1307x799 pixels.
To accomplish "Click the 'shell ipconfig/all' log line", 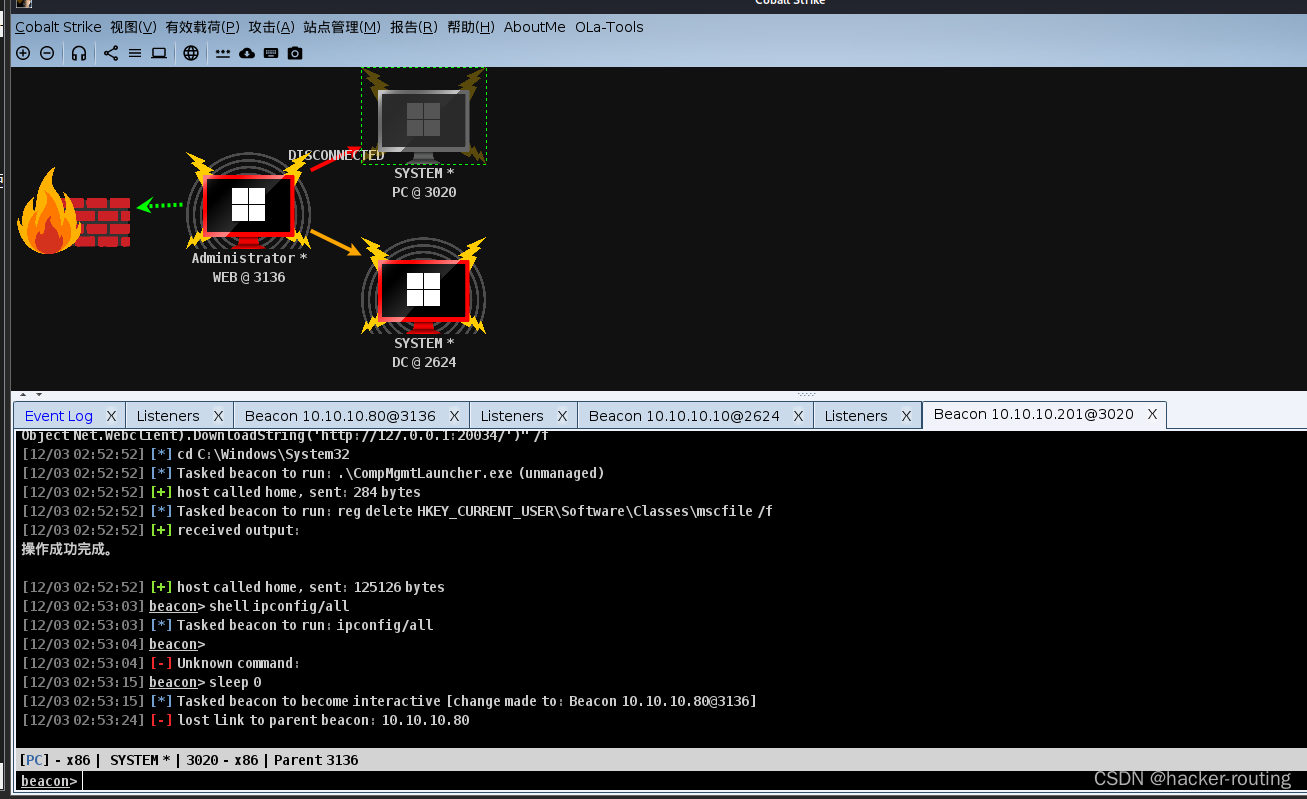I will (186, 606).
